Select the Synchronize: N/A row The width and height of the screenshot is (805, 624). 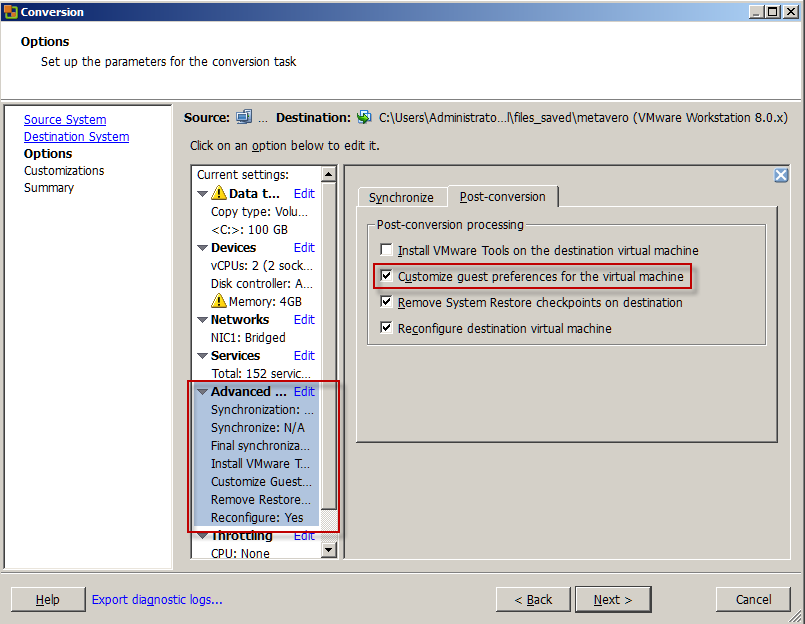click(256, 427)
